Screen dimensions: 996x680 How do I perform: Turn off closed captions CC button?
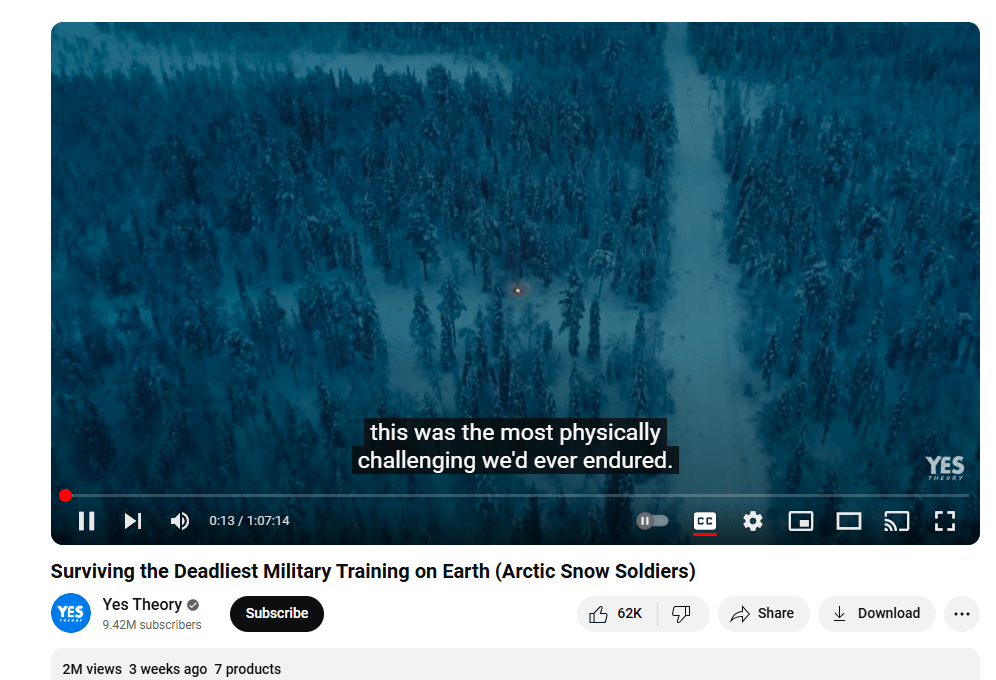coord(705,521)
